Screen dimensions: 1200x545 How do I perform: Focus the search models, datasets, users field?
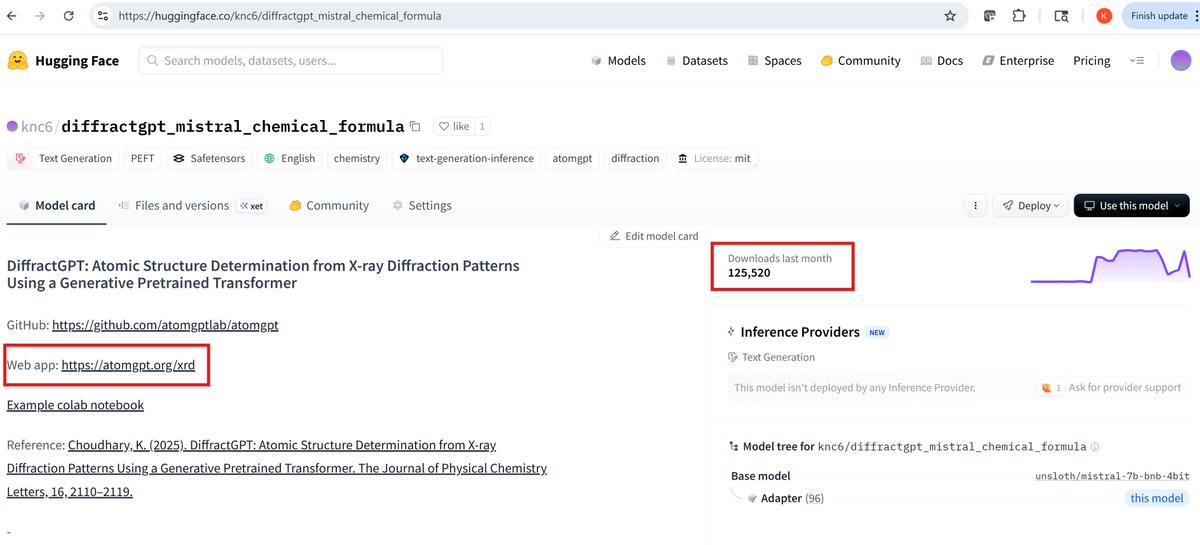click(291, 60)
